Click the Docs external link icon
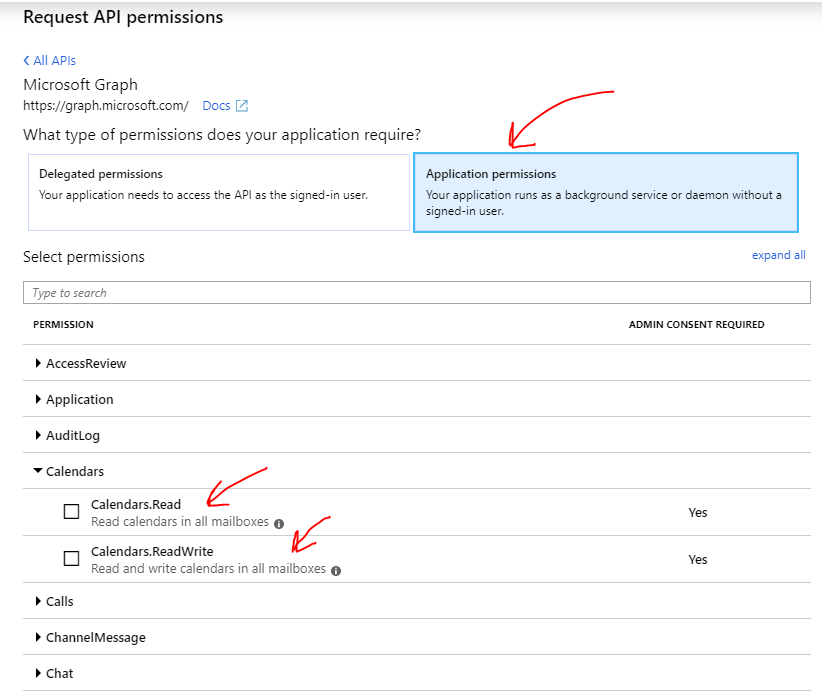The image size is (825, 700). point(242,106)
